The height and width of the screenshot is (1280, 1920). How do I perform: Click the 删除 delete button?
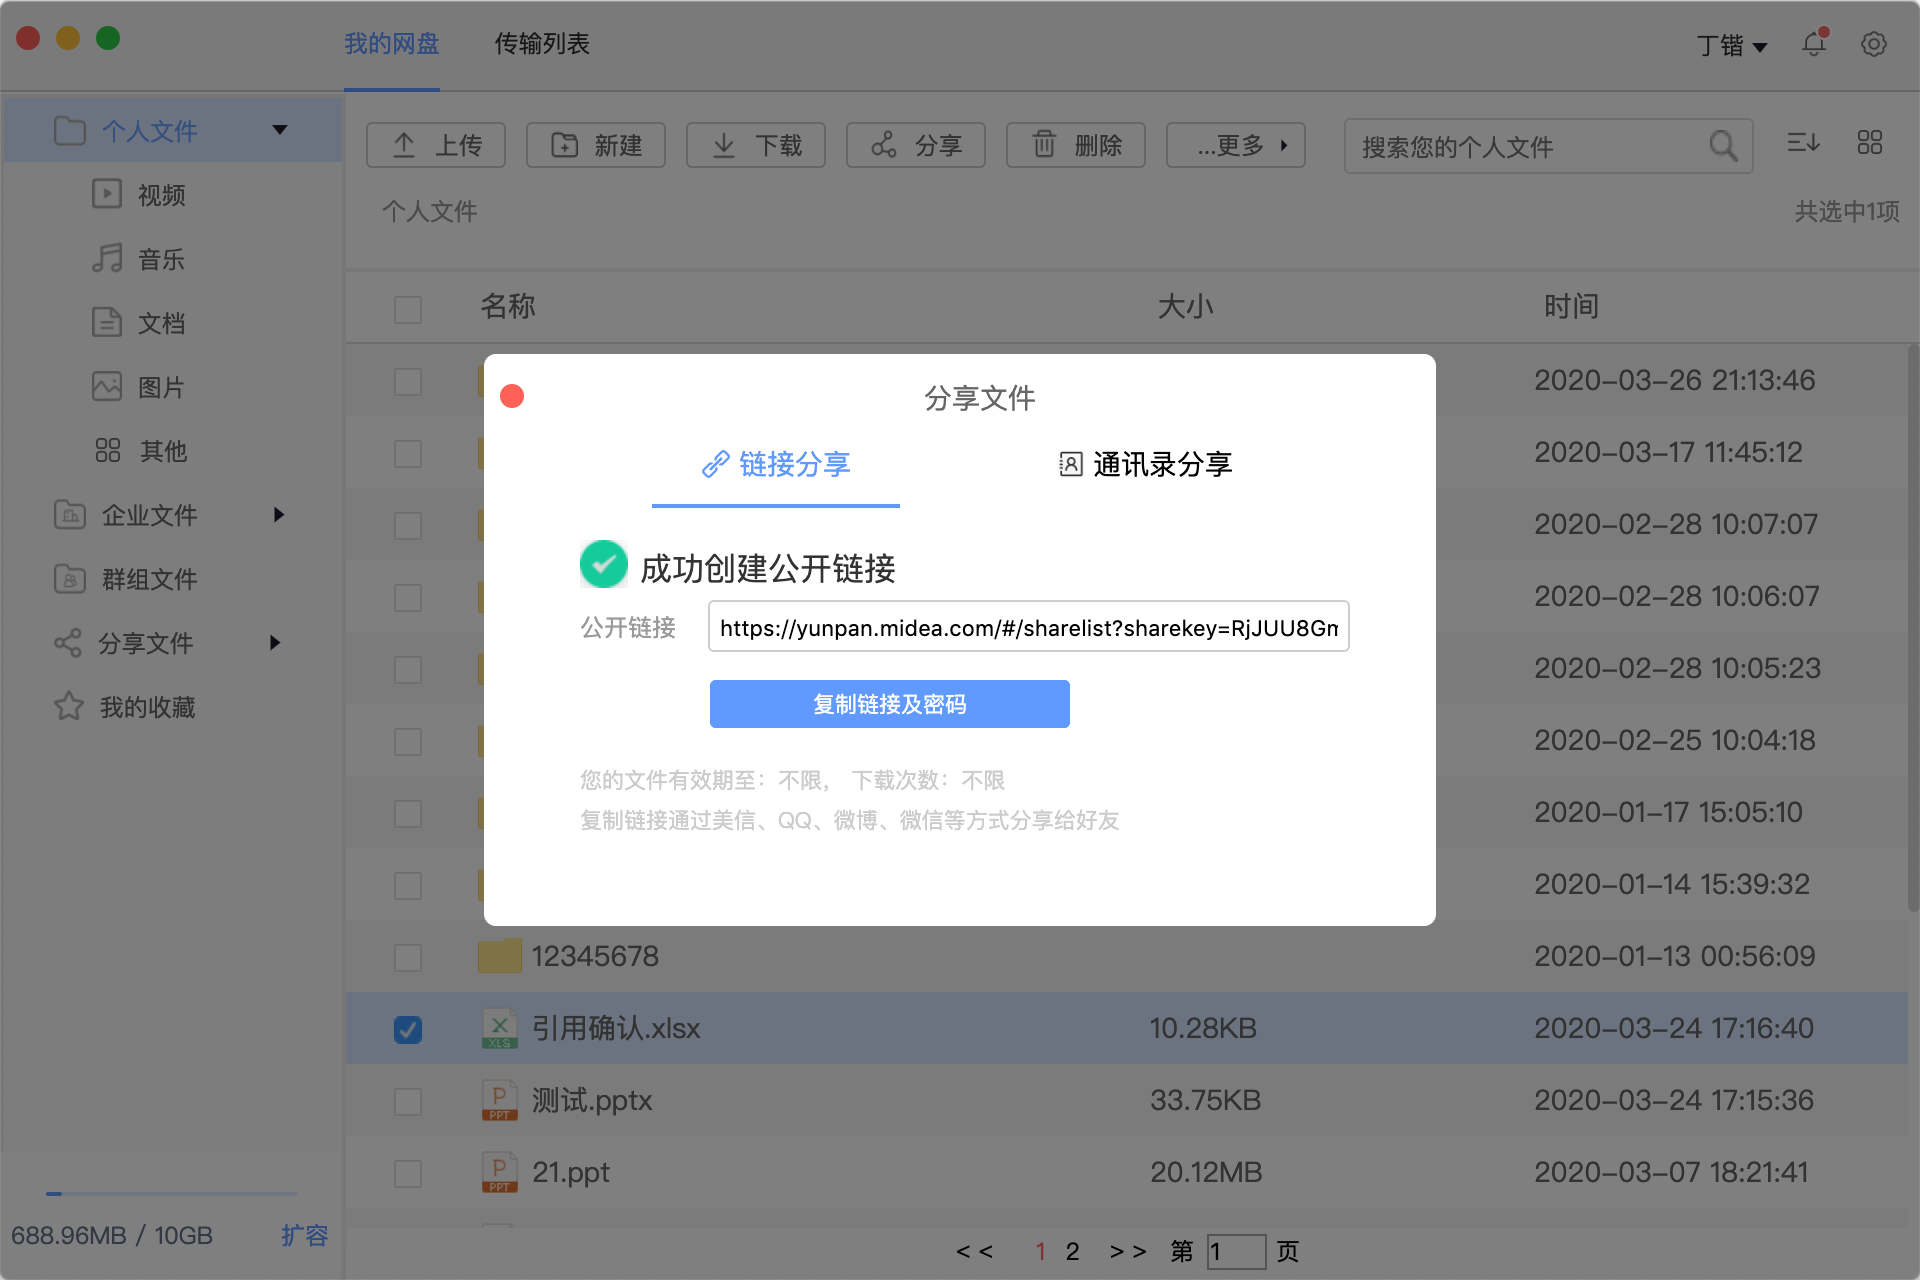pos(1076,145)
